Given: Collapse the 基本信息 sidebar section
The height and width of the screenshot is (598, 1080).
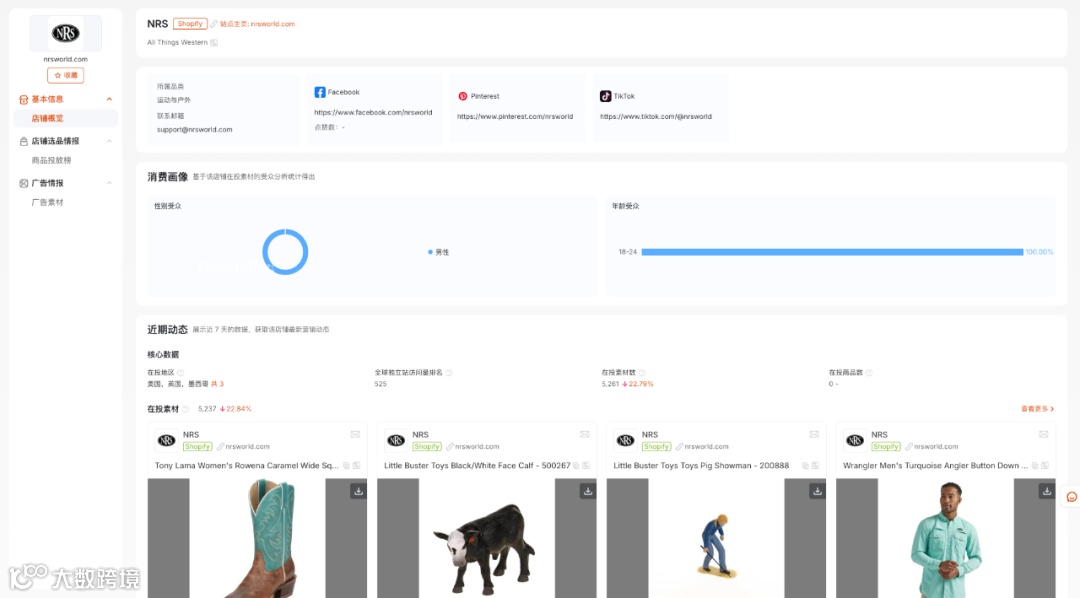Looking at the screenshot, I should [x=110, y=99].
